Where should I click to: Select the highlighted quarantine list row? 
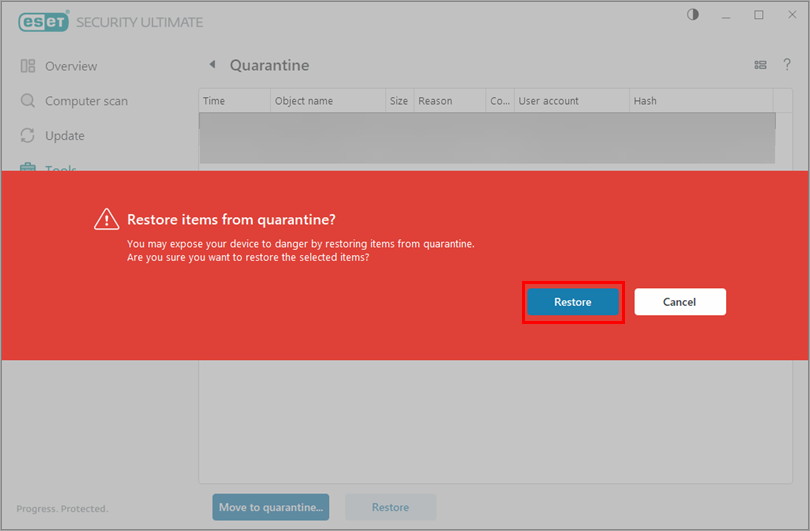coord(487,138)
